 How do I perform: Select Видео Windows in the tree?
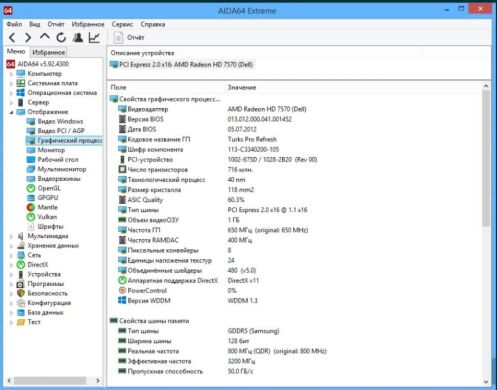click(x=60, y=121)
